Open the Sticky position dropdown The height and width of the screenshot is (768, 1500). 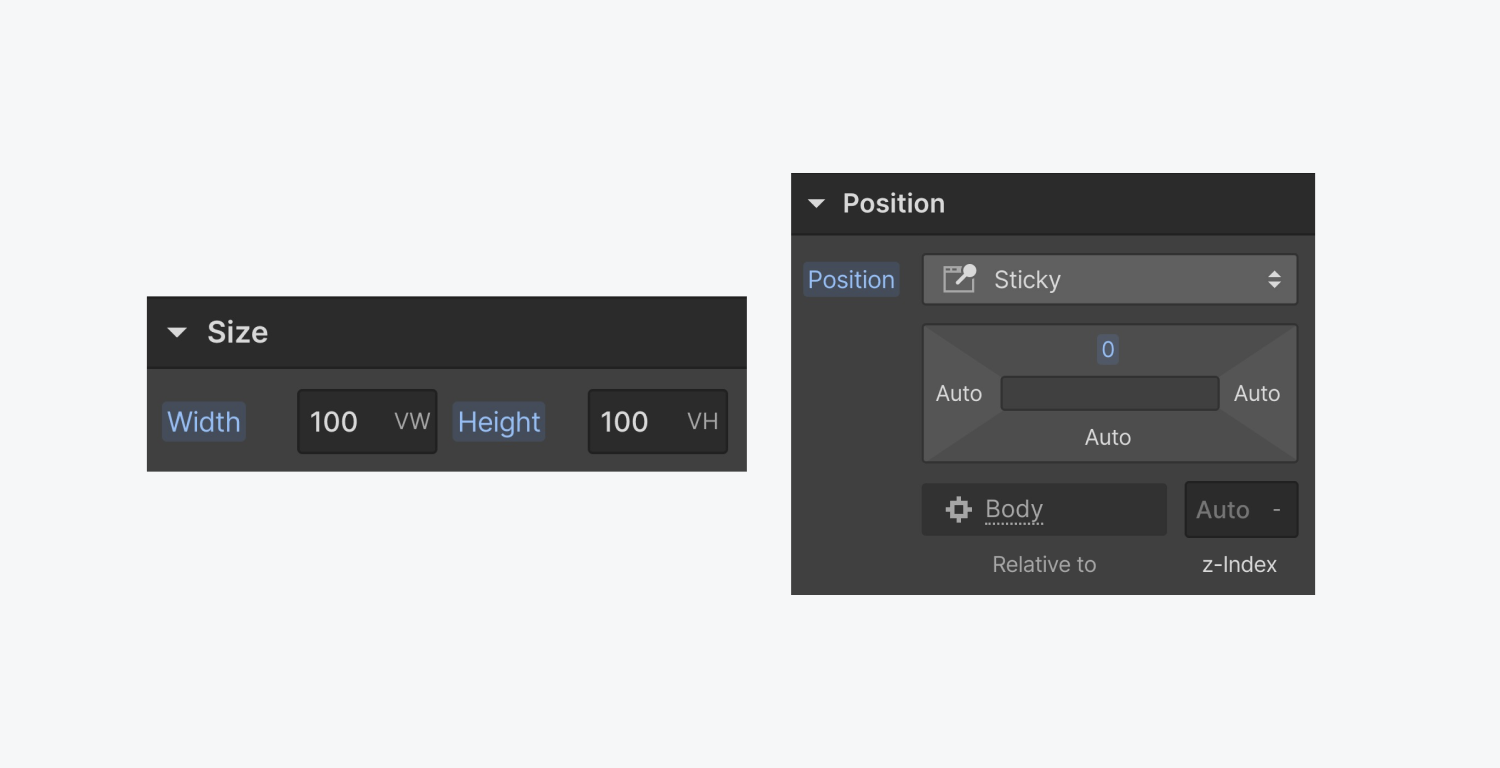(1109, 280)
